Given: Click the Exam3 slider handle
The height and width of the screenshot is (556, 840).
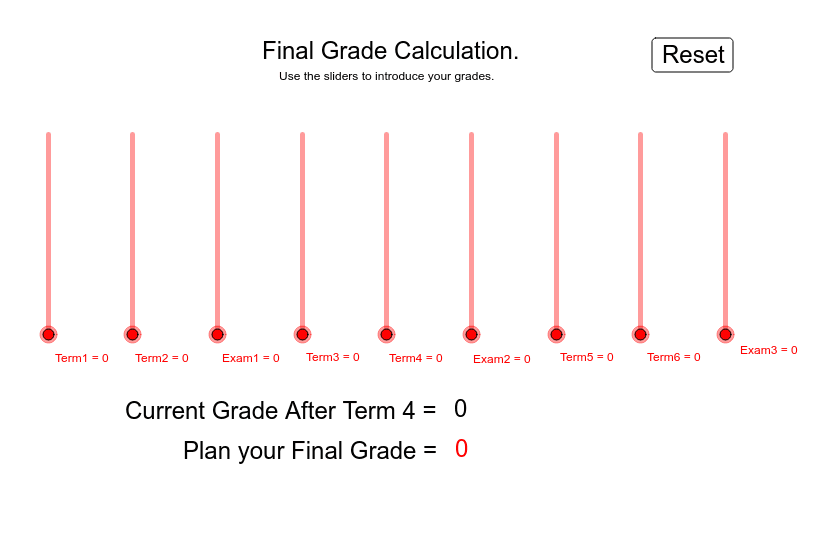Looking at the screenshot, I should tap(725, 335).
